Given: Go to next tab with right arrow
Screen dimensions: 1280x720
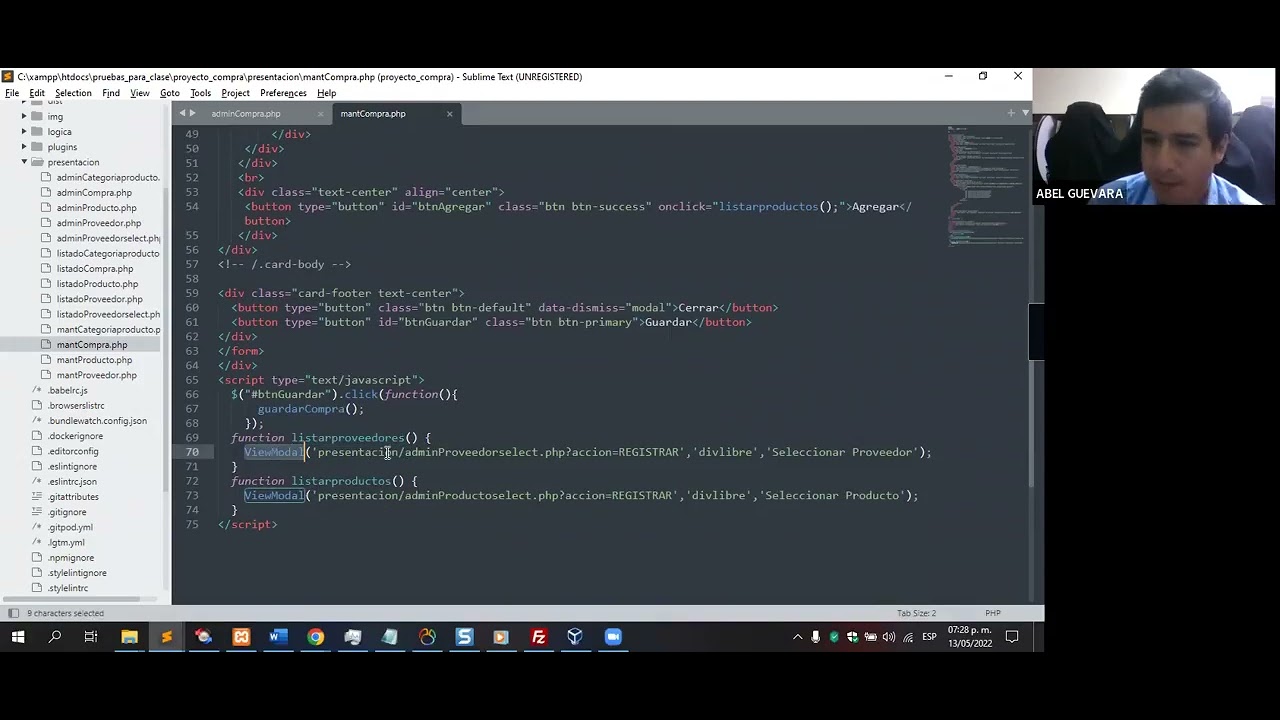Looking at the screenshot, I should [192, 113].
